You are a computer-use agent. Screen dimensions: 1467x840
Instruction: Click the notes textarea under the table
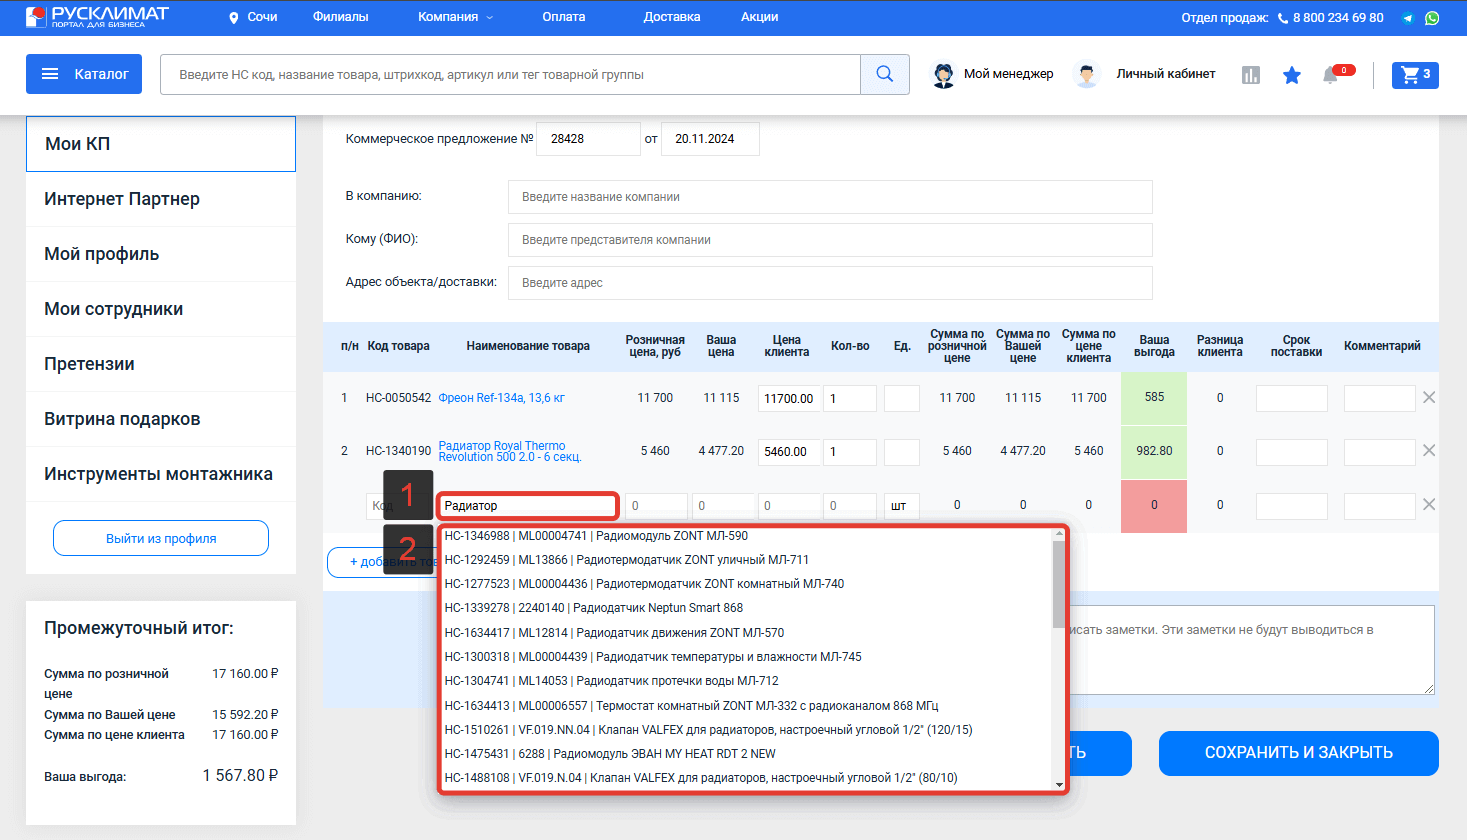click(1252, 650)
